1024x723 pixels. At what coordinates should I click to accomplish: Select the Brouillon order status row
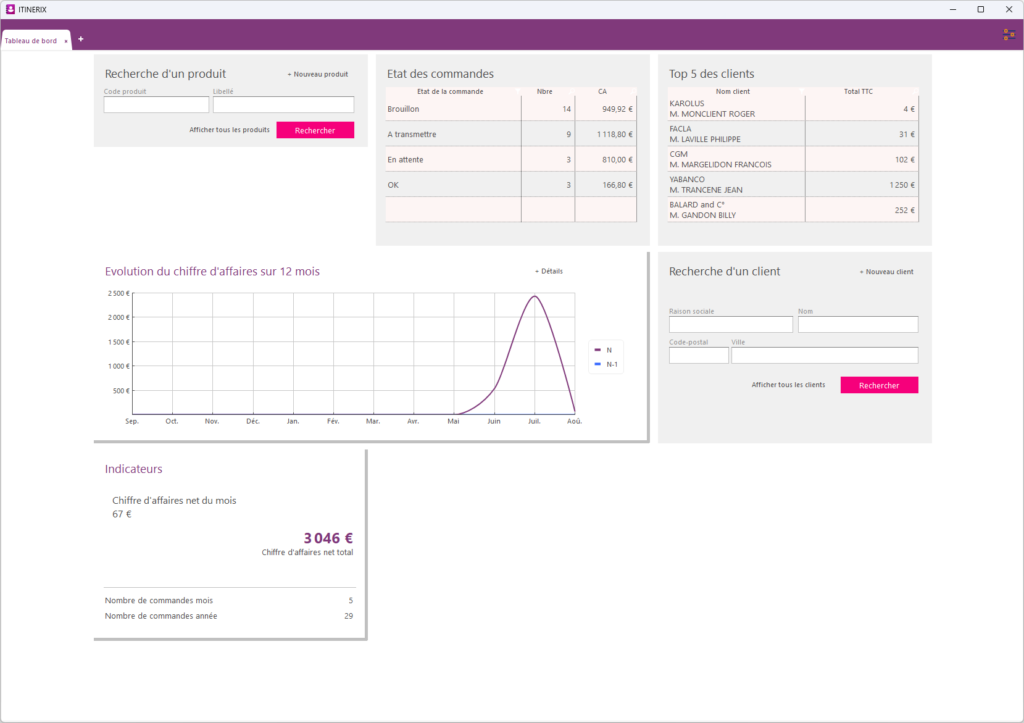point(511,109)
